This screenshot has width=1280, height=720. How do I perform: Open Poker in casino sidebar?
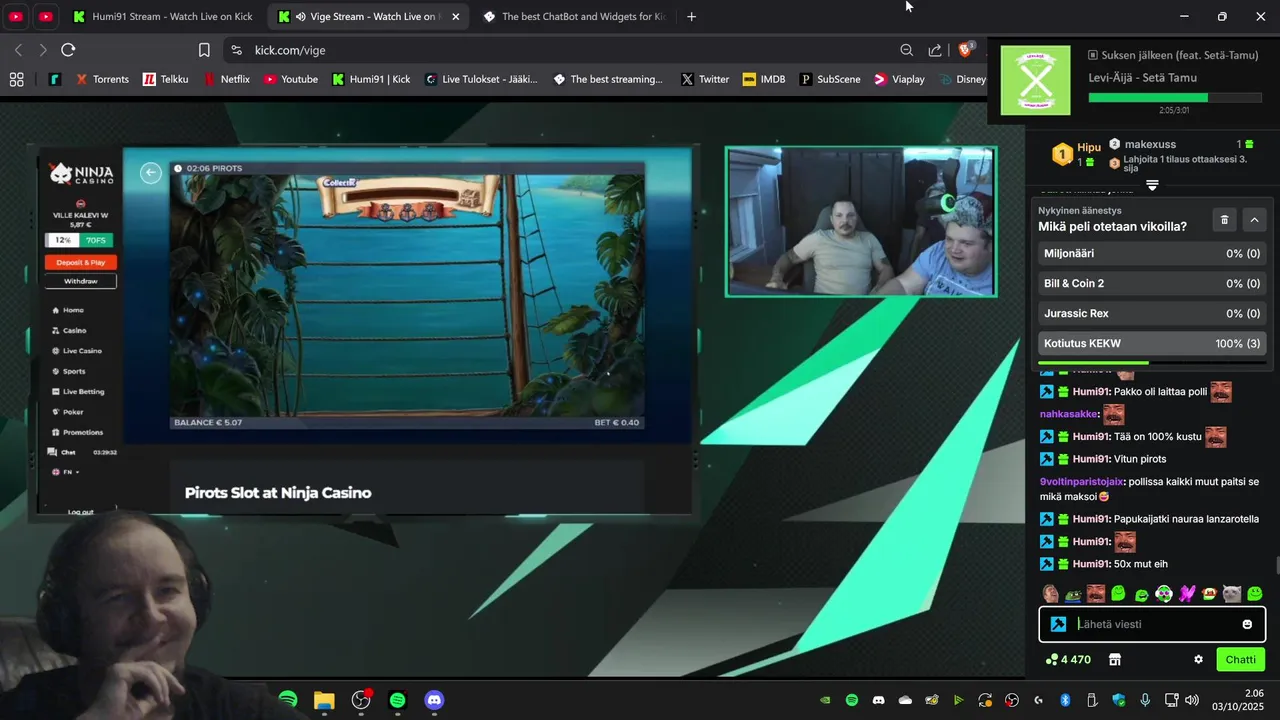tap(66, 412)
